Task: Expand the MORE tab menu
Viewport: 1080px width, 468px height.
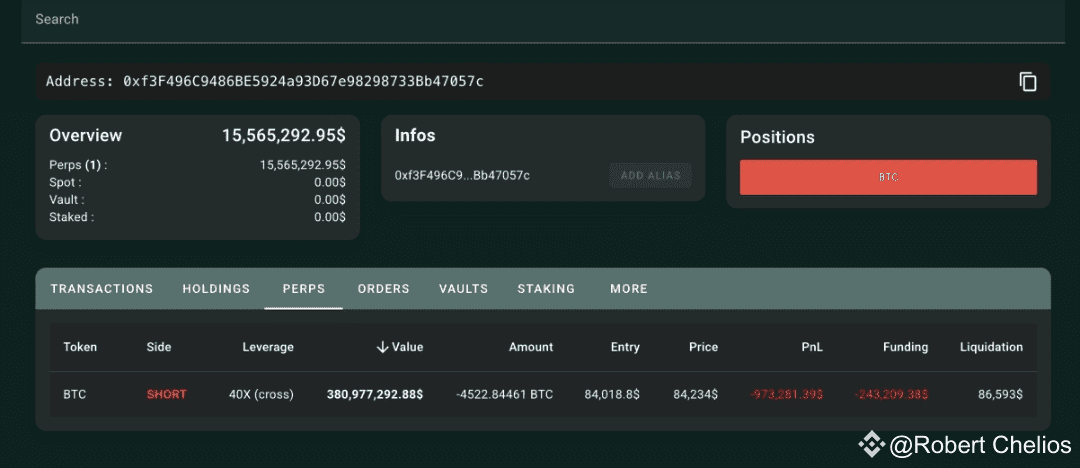Action: (629, 289)
